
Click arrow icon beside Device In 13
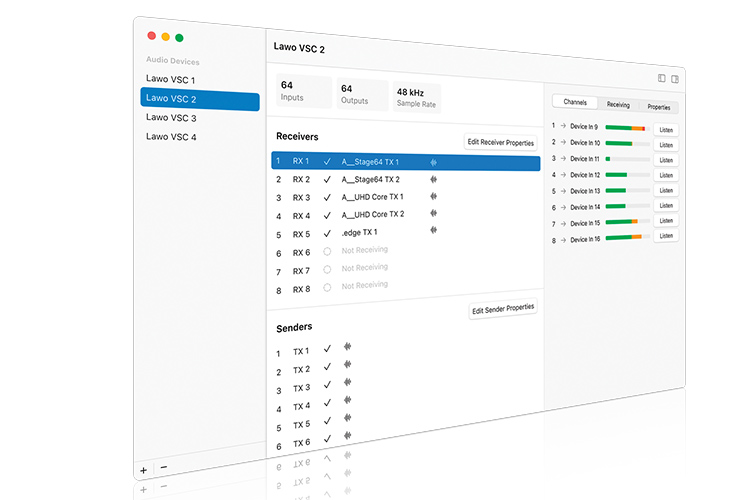(563, 191)
